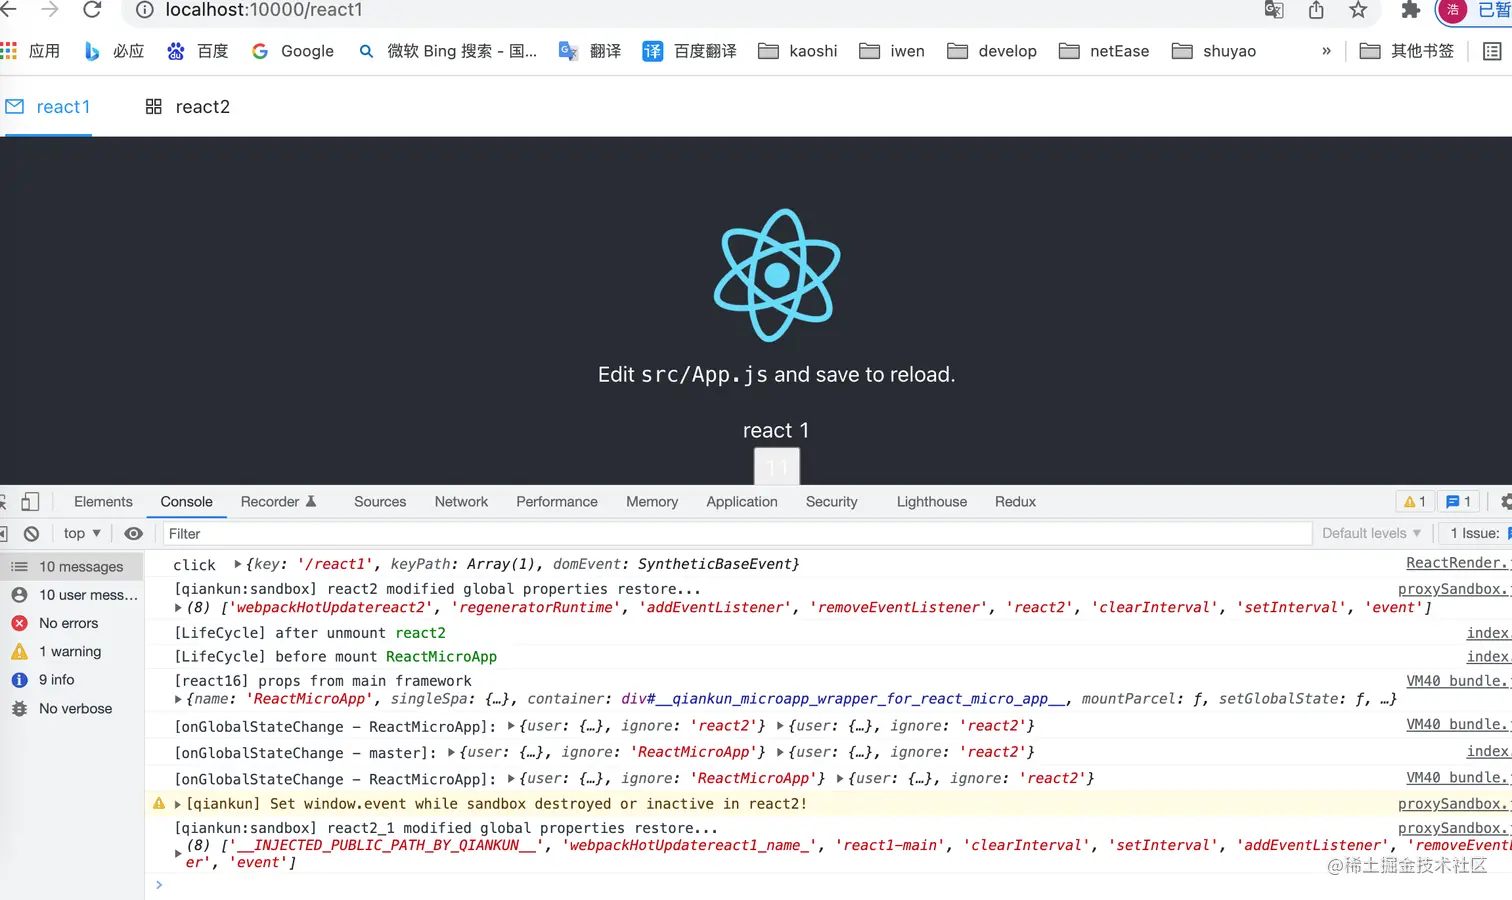Click the console prompt input line
The width and height of the screenshot is (1512, 900).
tap(830, 885)
